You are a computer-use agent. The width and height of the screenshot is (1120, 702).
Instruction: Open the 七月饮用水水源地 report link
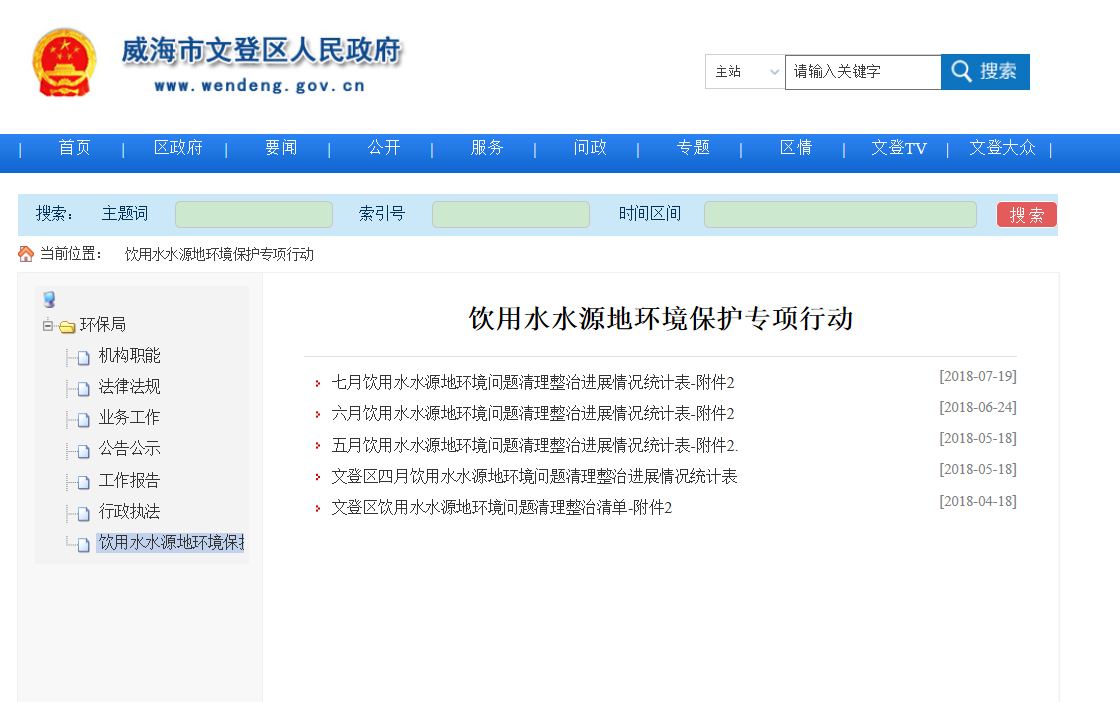pyautogui.click(x=532, y=382)
